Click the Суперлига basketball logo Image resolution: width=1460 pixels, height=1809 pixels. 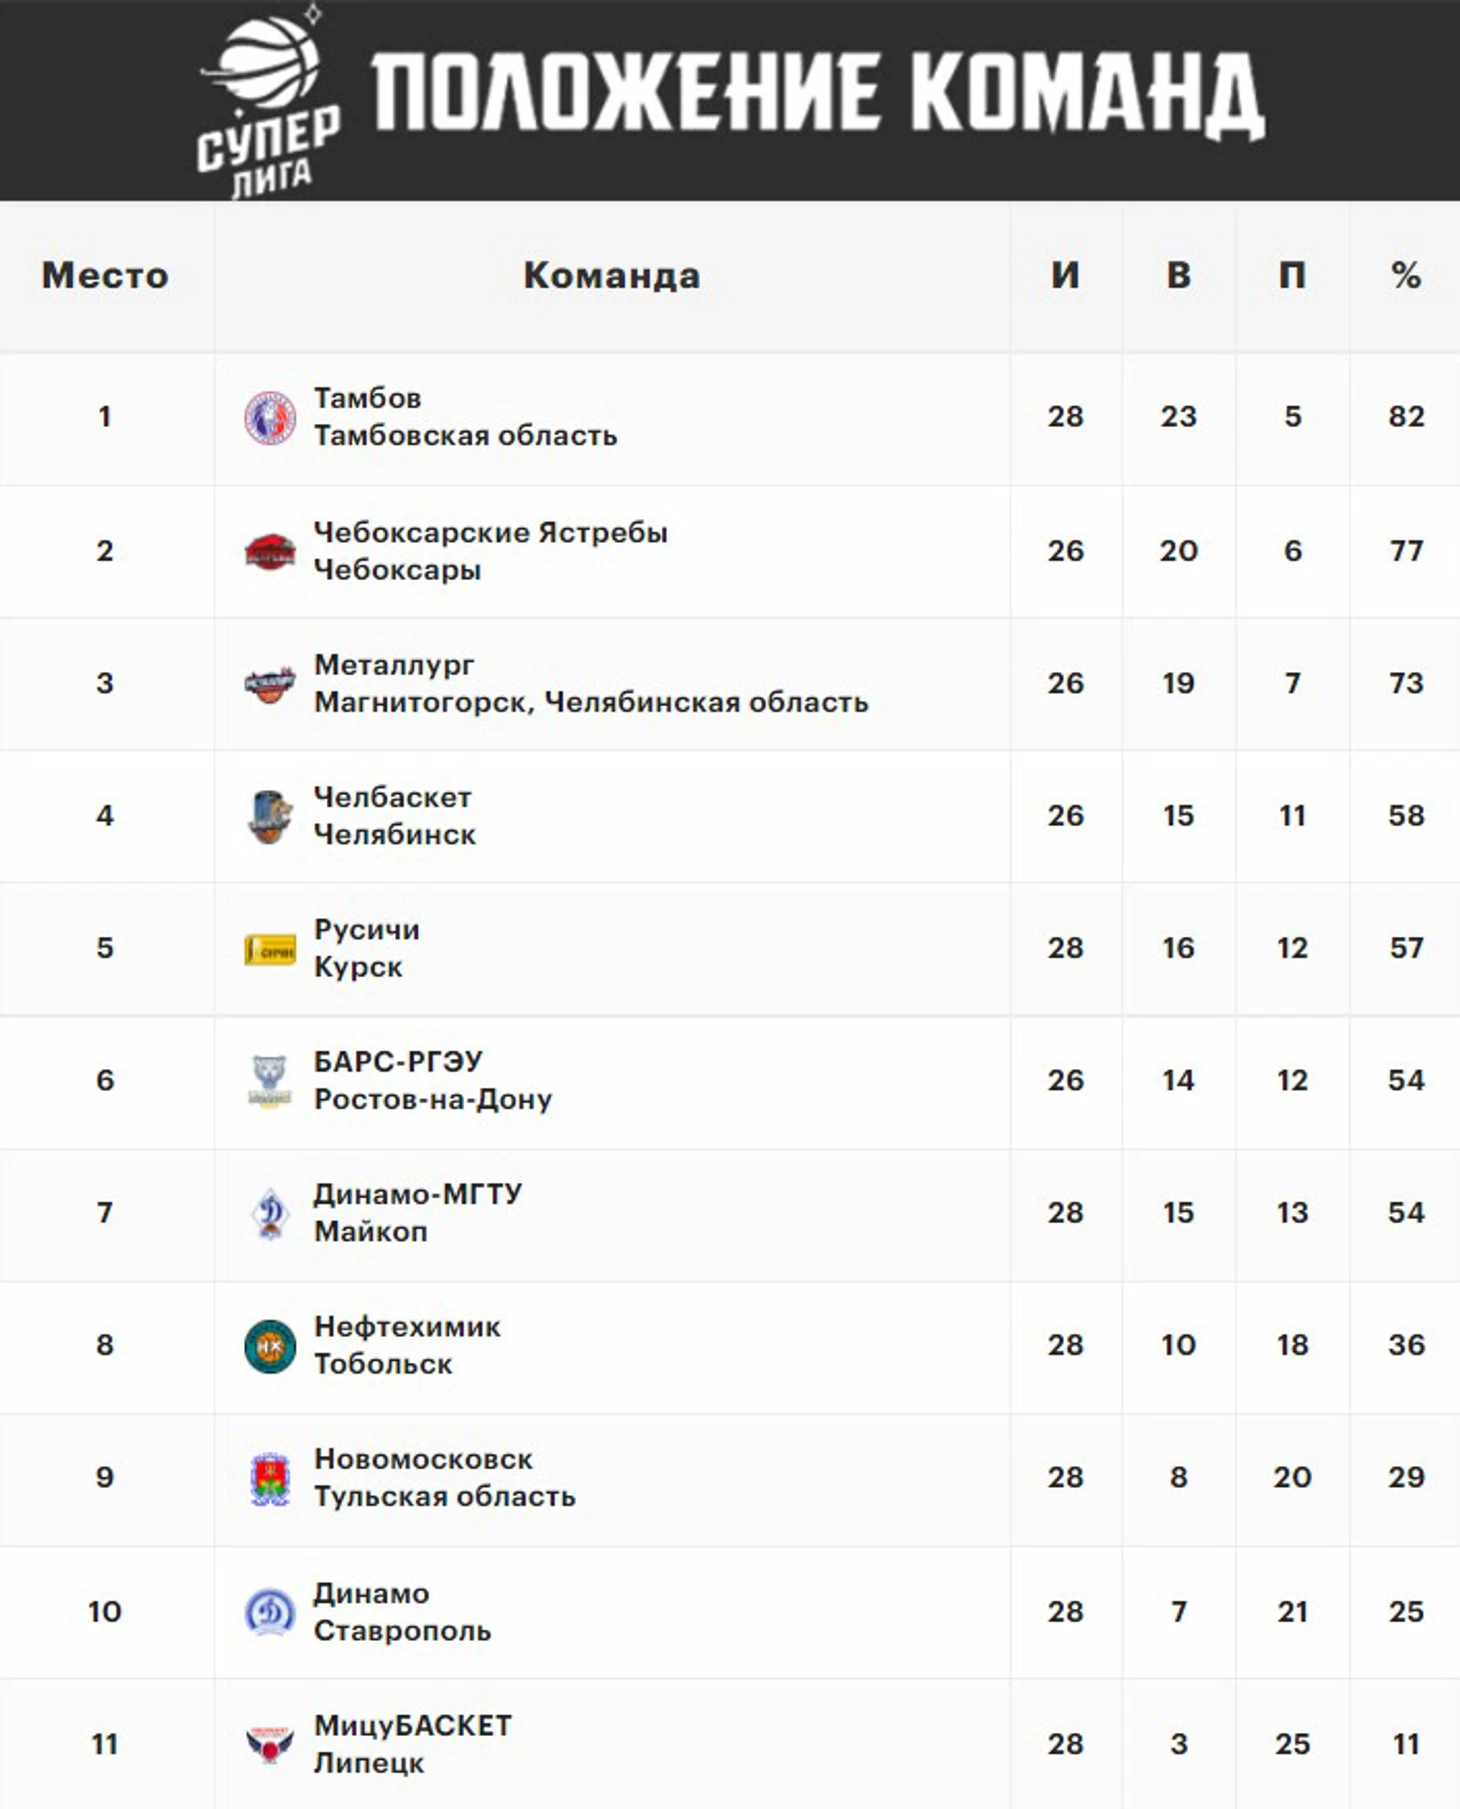(x=270, y=101)
